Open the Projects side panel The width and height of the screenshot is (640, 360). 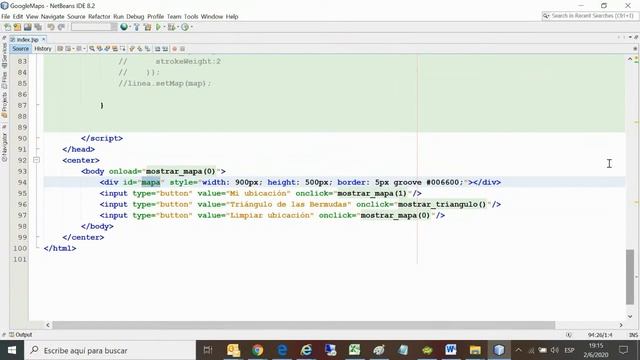[x=4, y=105]
